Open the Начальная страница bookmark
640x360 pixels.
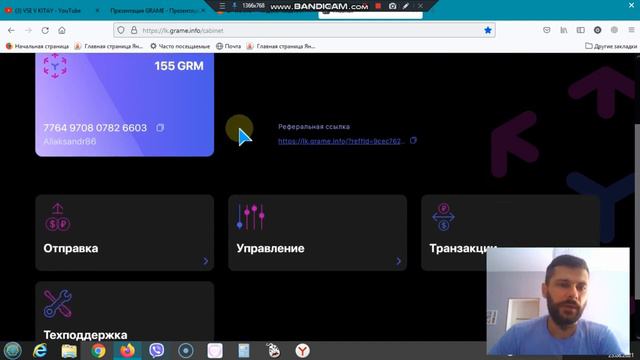[x=37, y=46]
